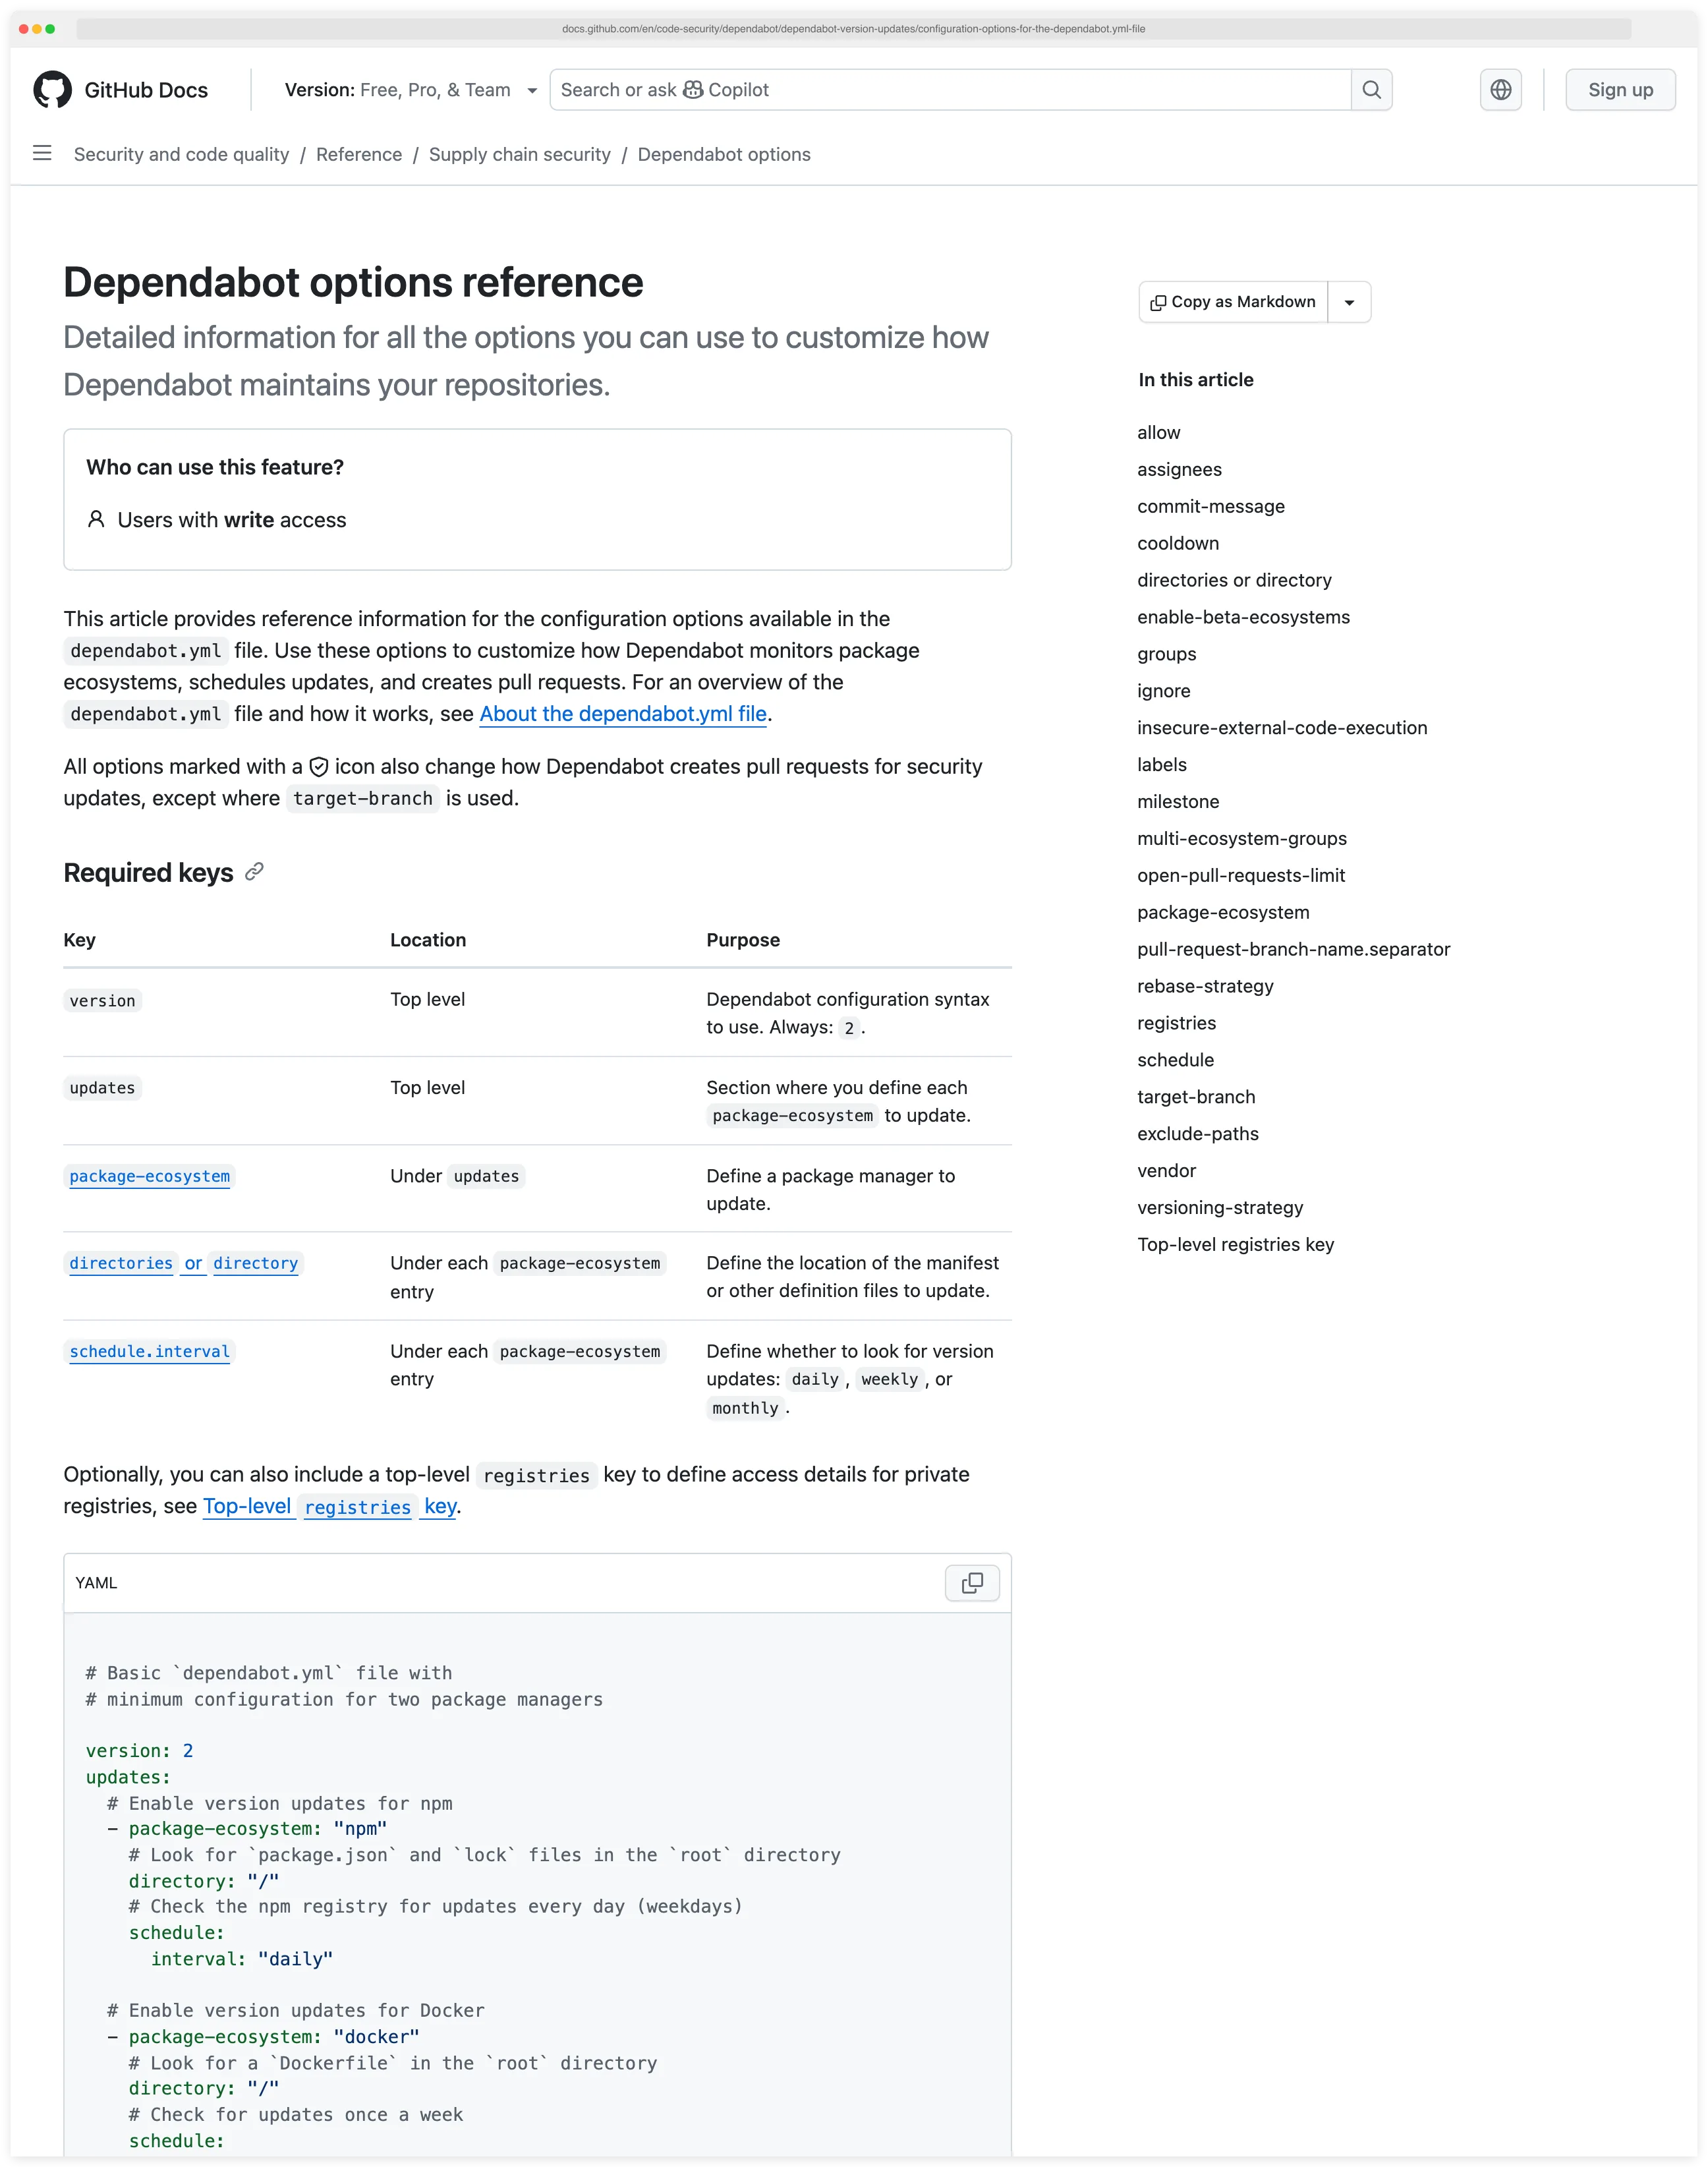Jump to labels section
This screenshot has width=1708, height=2167.
click(1161, 765)
